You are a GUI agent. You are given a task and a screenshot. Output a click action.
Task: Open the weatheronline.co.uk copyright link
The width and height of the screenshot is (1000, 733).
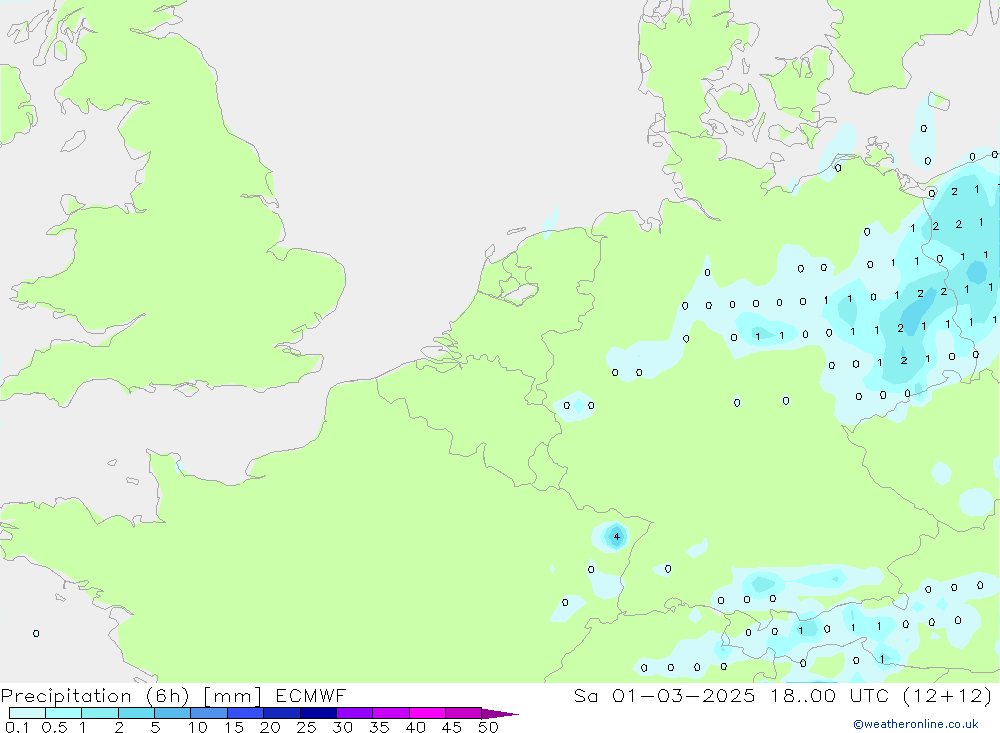click(916, 724)
